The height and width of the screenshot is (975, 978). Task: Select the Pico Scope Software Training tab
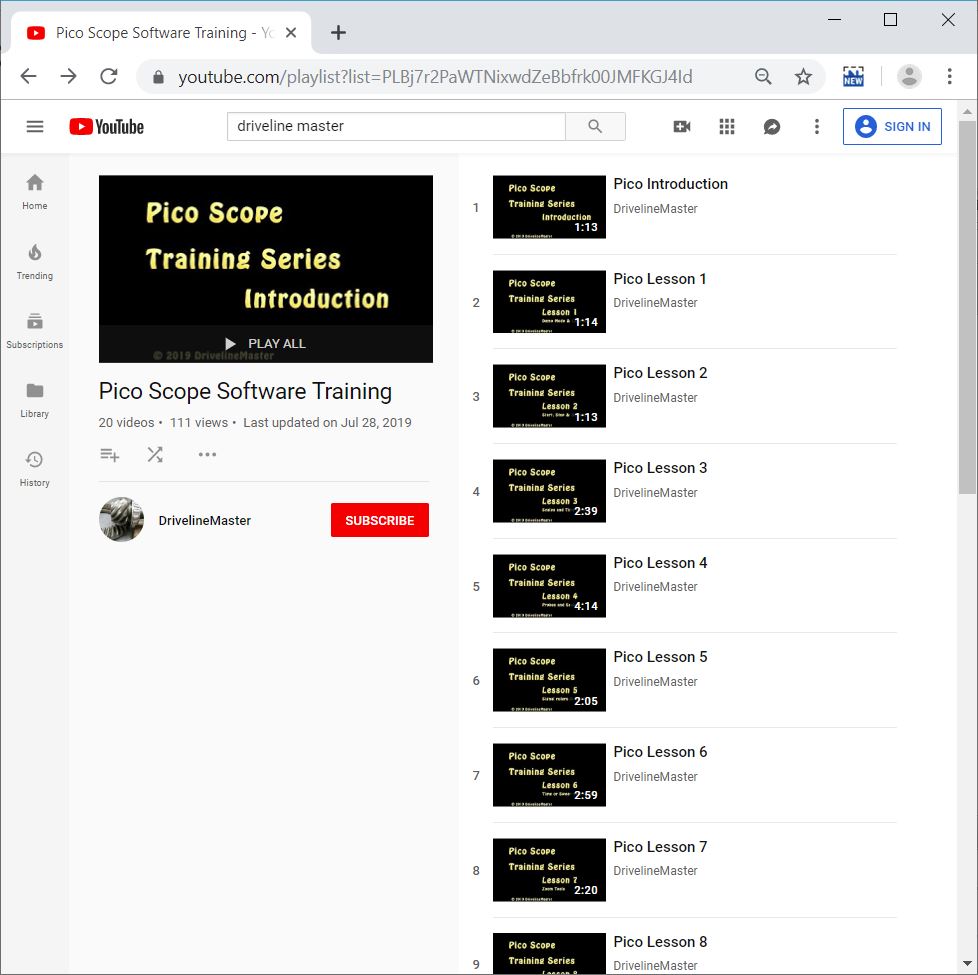pos(162,32)
